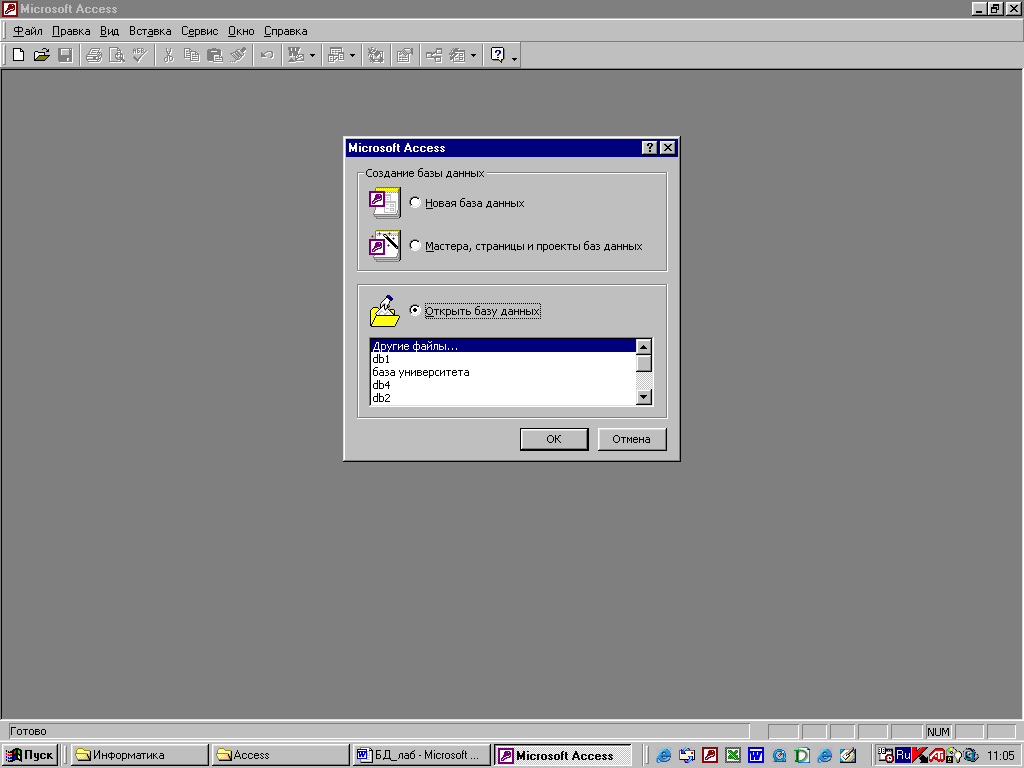
Task: Click the New Object toolbar icon
Action: (457, 56)
